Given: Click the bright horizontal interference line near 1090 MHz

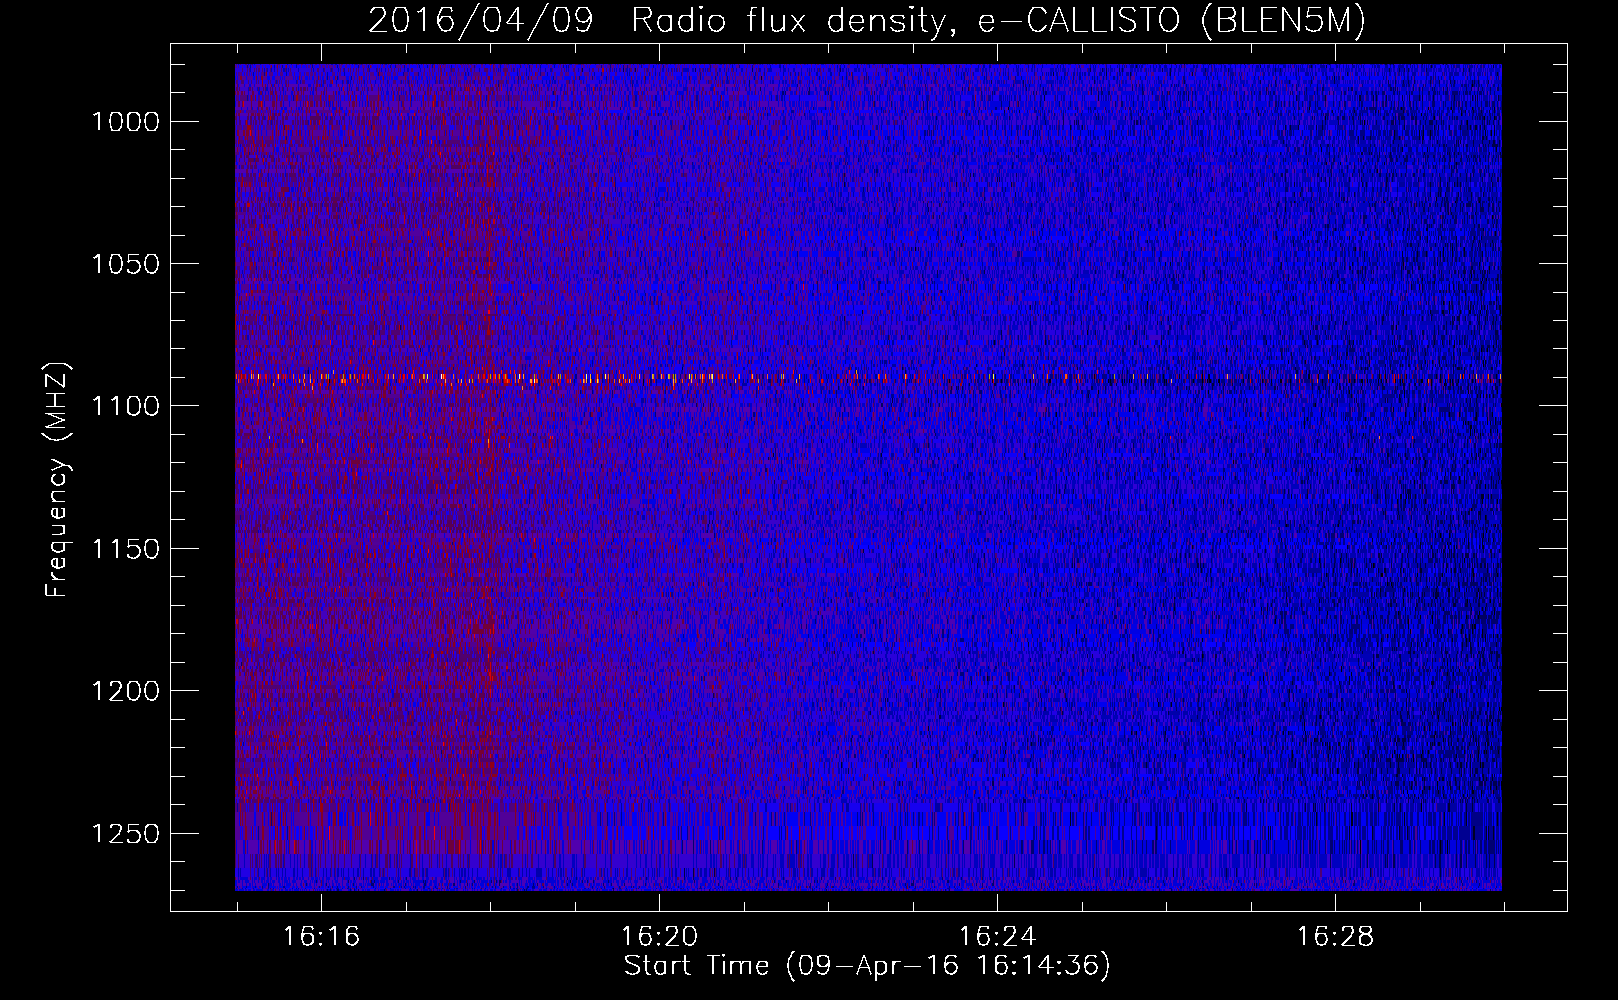Looking at the screenshot, I should pyautogui.click(x=868, y=378).
